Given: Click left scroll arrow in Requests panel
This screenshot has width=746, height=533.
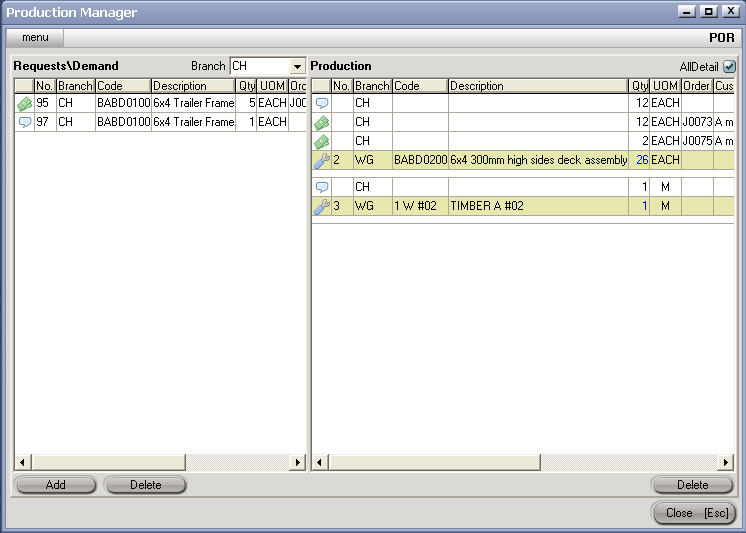Looking at the screenshot, I should click(22, 462).
